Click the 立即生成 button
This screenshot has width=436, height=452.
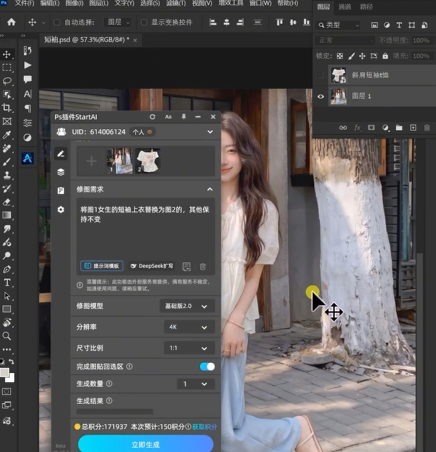[146, 444]
